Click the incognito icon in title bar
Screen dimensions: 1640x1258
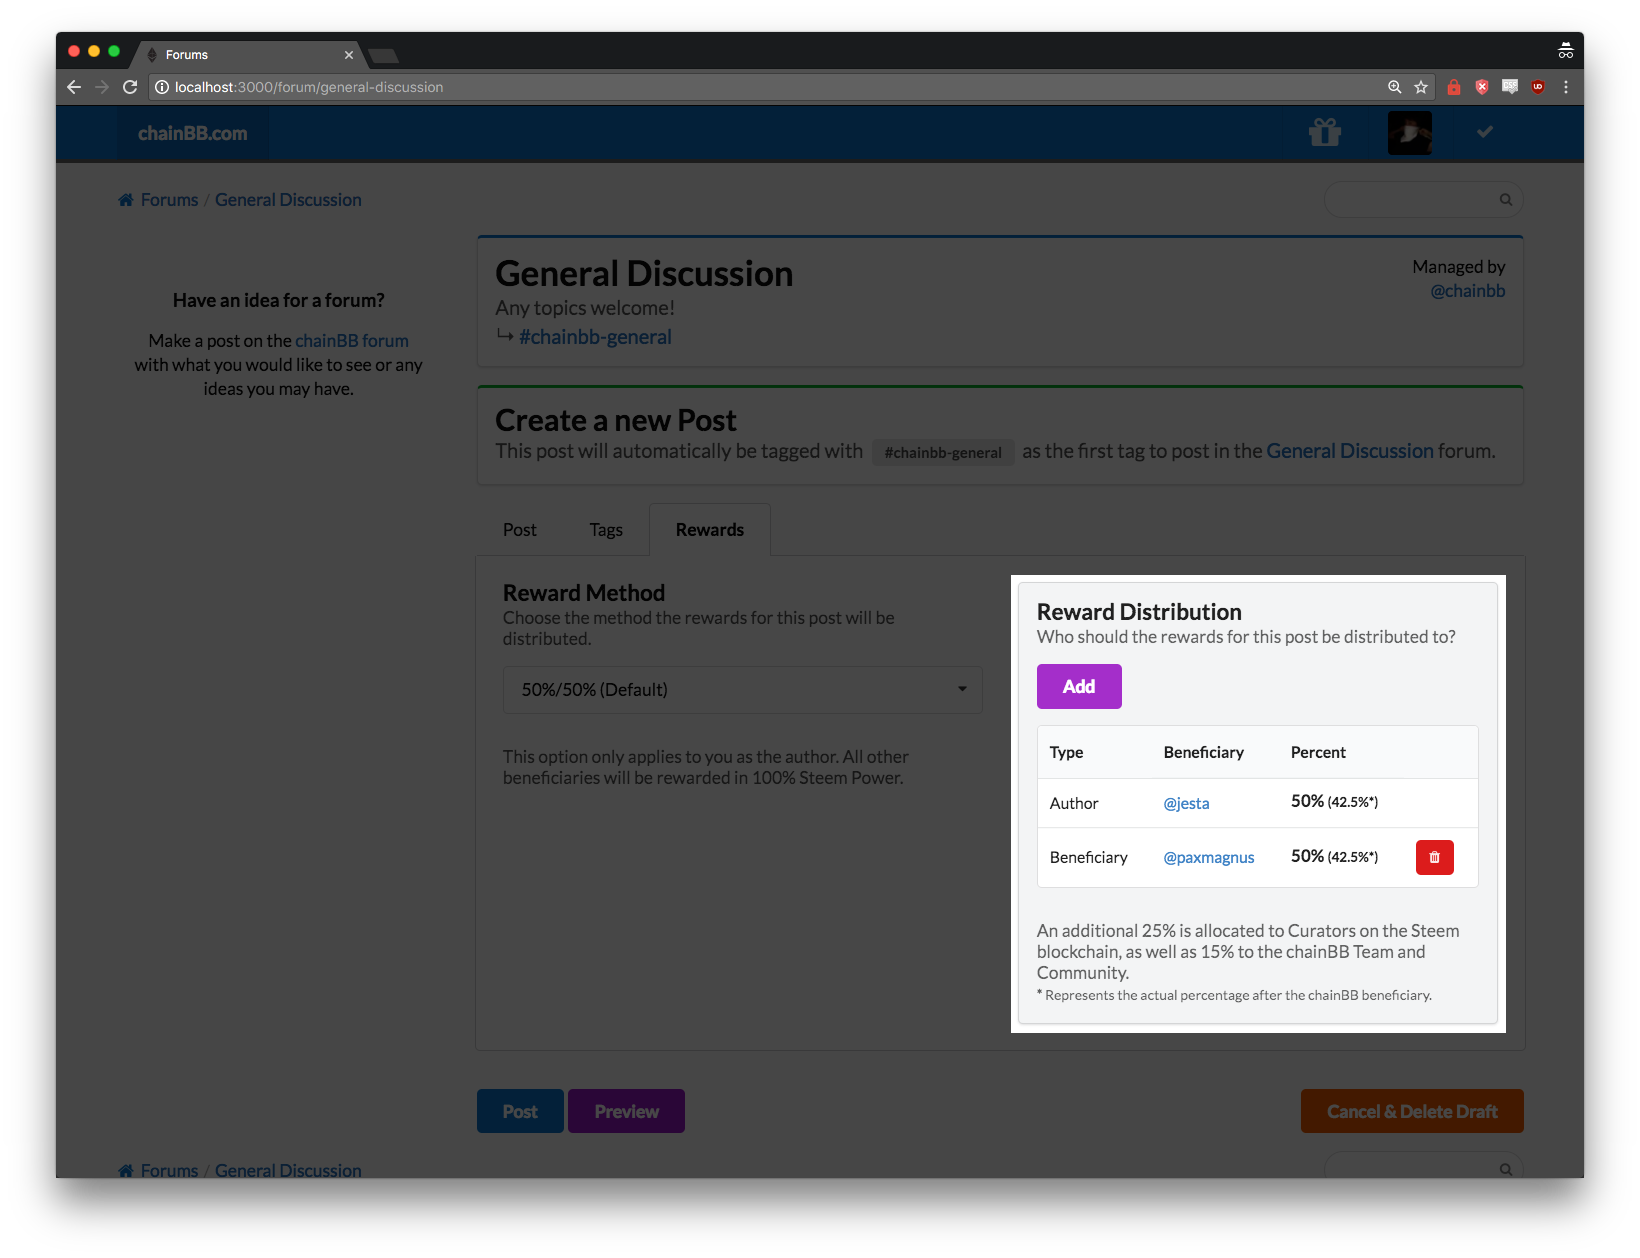click(1566, 51)
